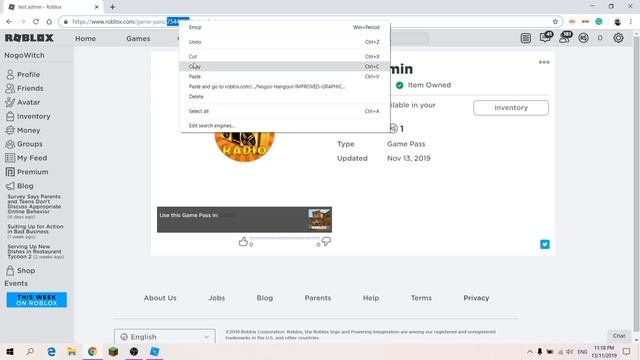This screenshot has width=640, height=360.
Task: Open Windows taskbar search
Action: click(x=30, y=351)
